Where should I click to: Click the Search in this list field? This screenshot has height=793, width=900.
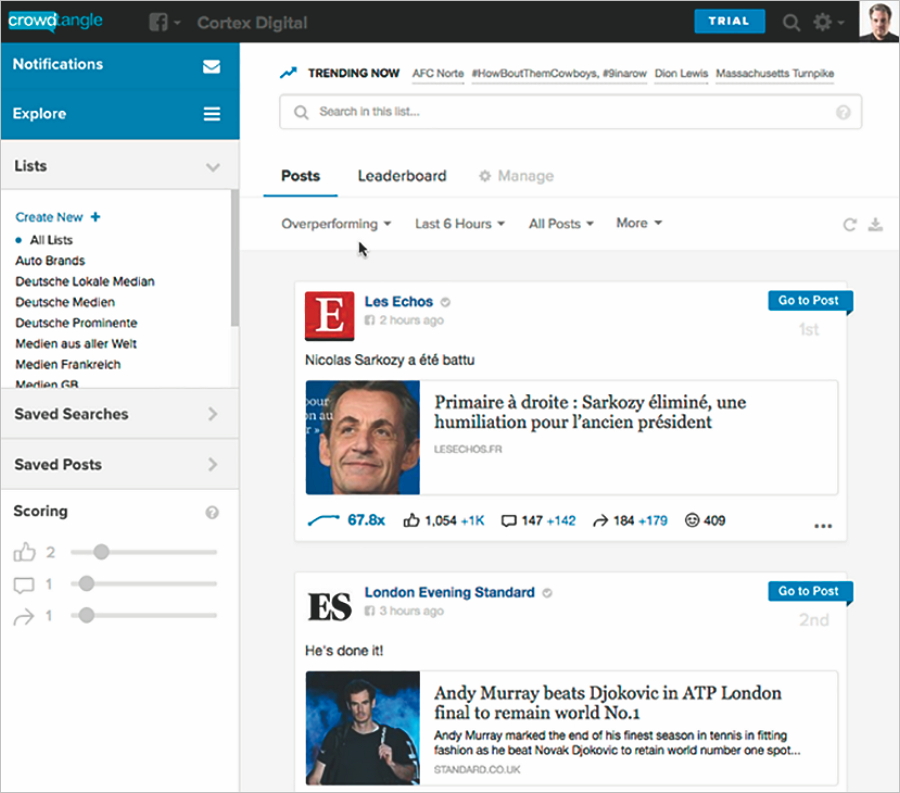570,112
